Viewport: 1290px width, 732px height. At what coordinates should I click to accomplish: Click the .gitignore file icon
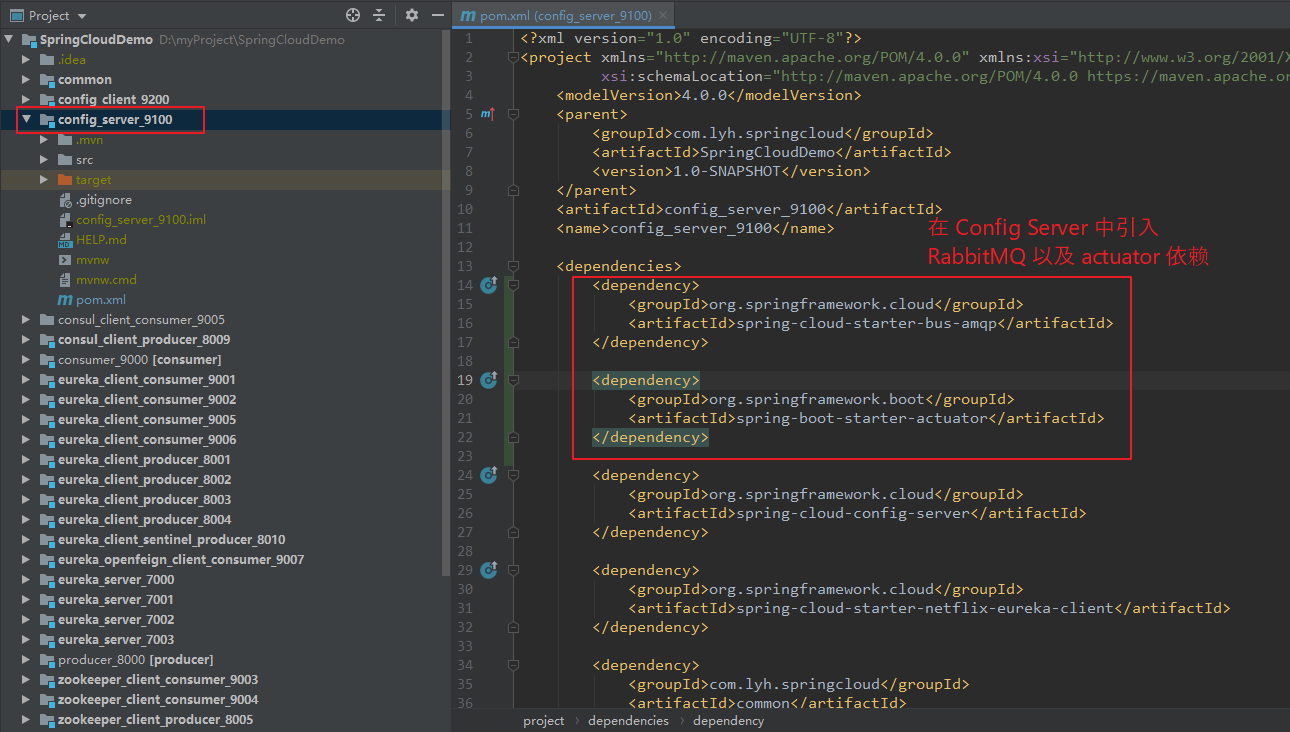coord(65,200)
